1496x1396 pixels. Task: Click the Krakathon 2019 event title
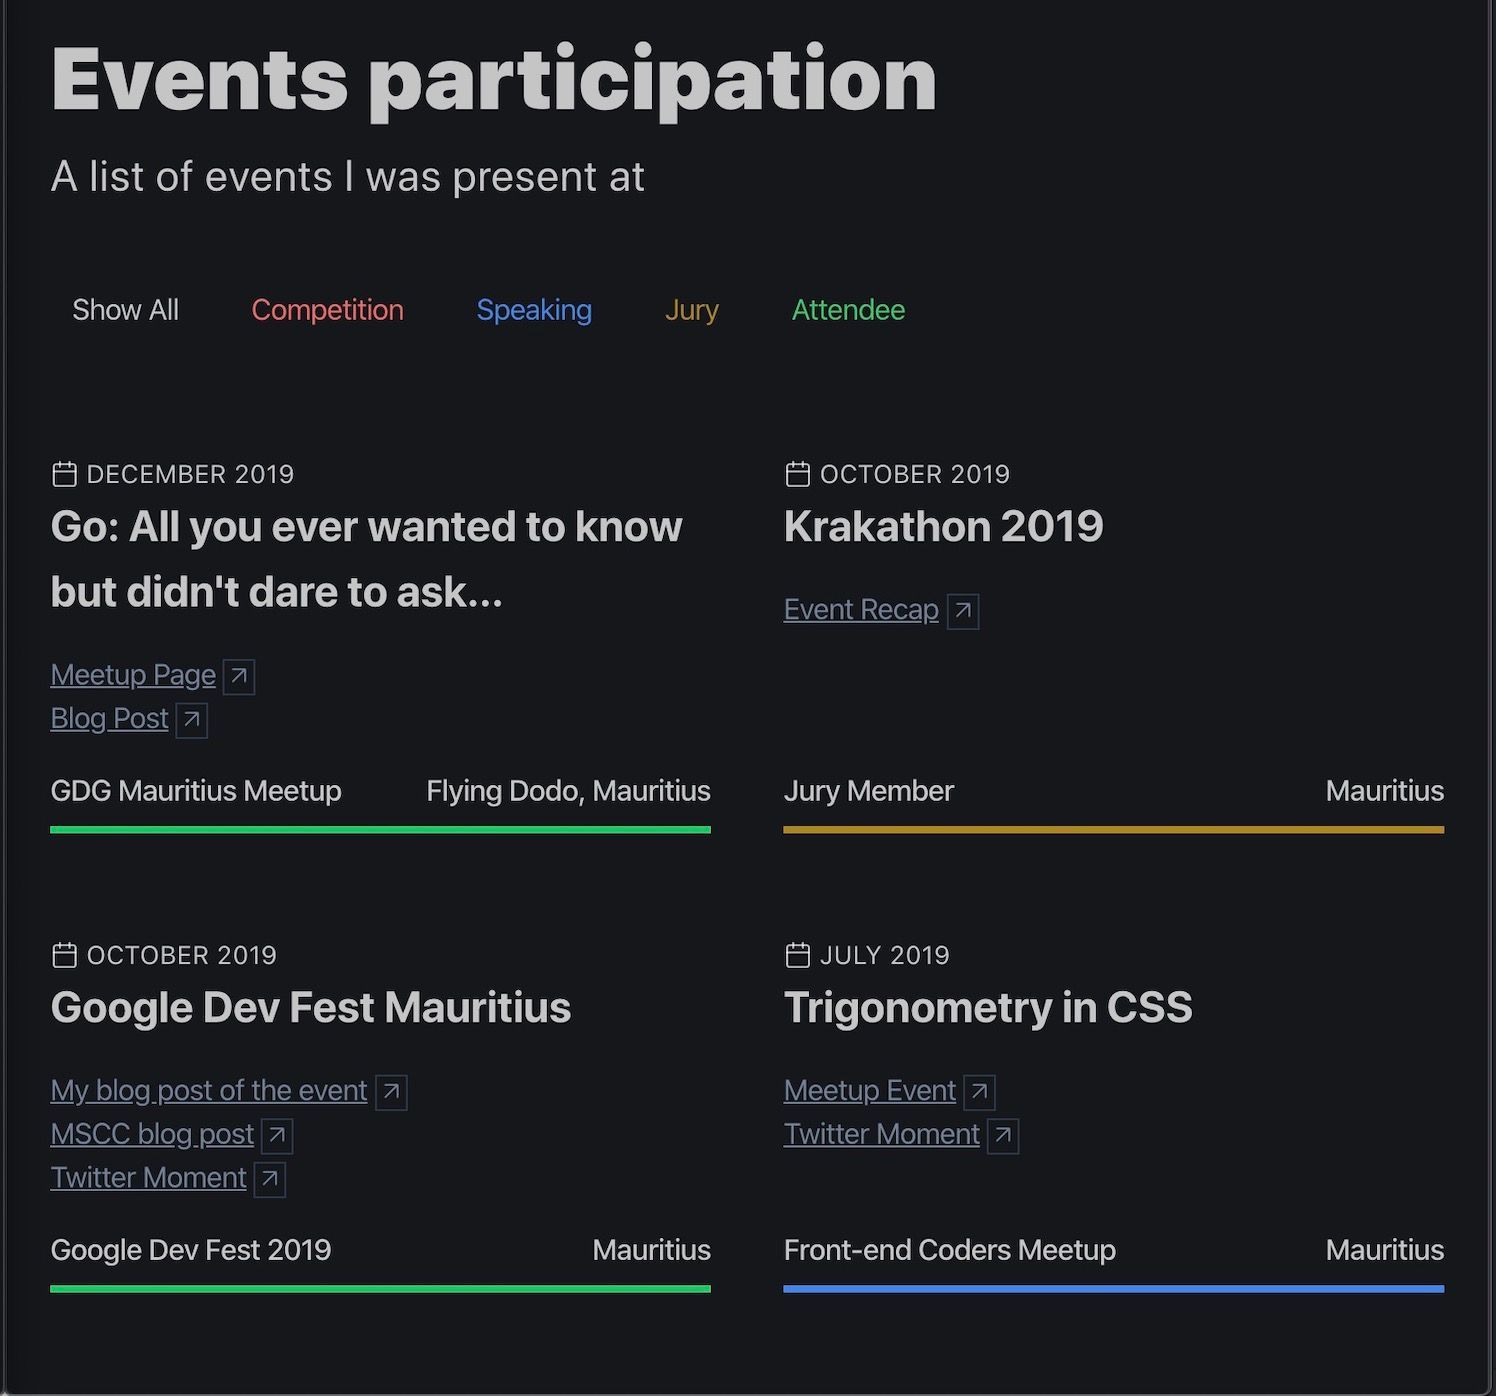tap(943, 526)
